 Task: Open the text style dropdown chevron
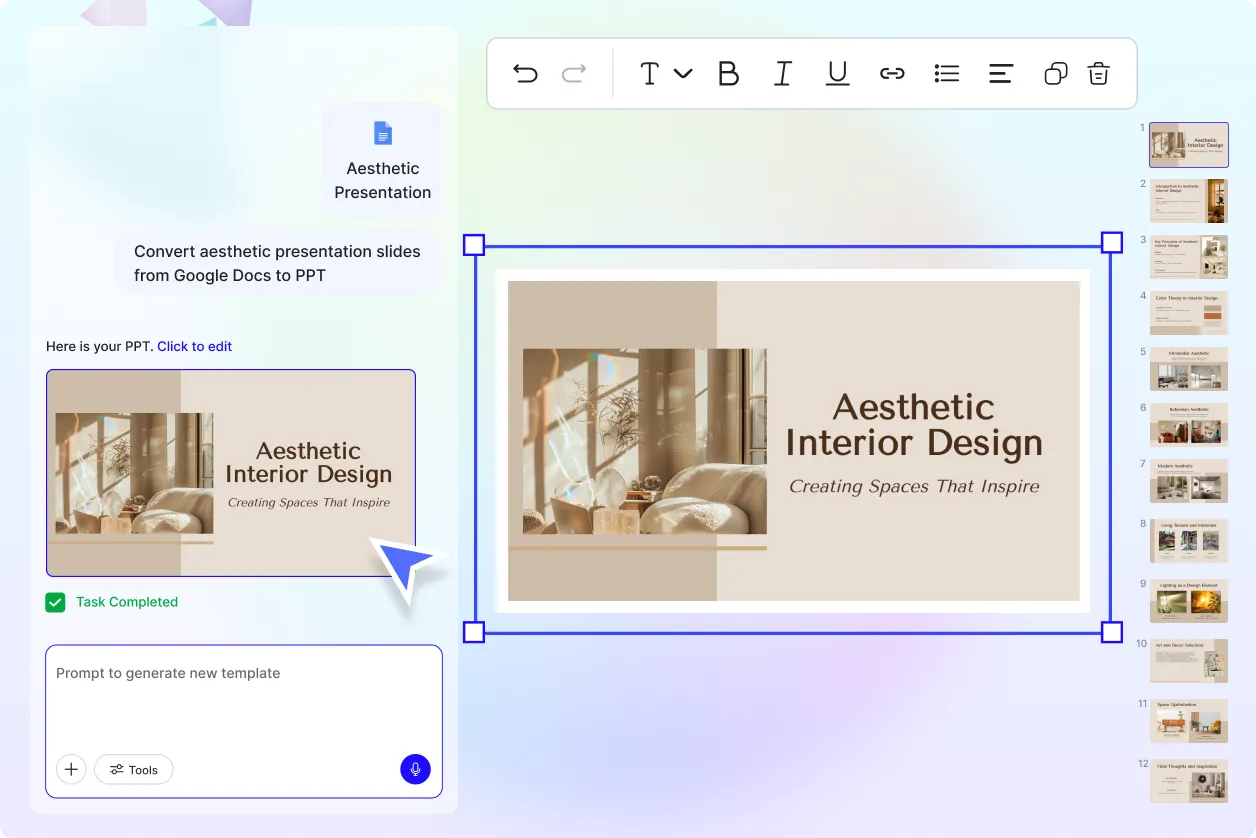683,73
